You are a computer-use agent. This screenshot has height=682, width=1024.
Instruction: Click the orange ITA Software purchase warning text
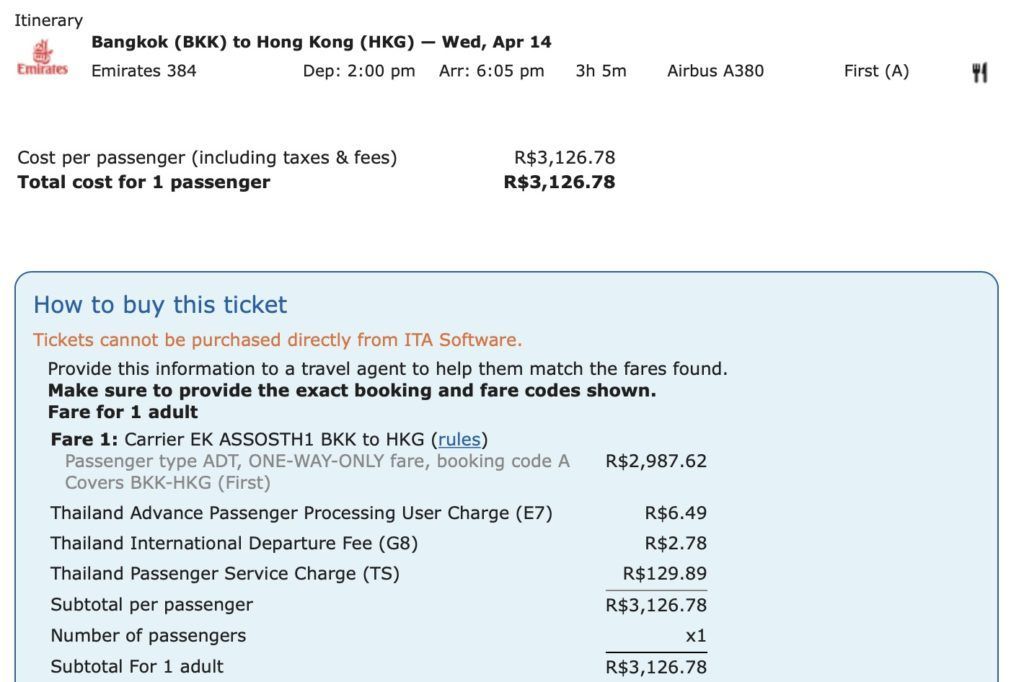click(x=278, y=340)
